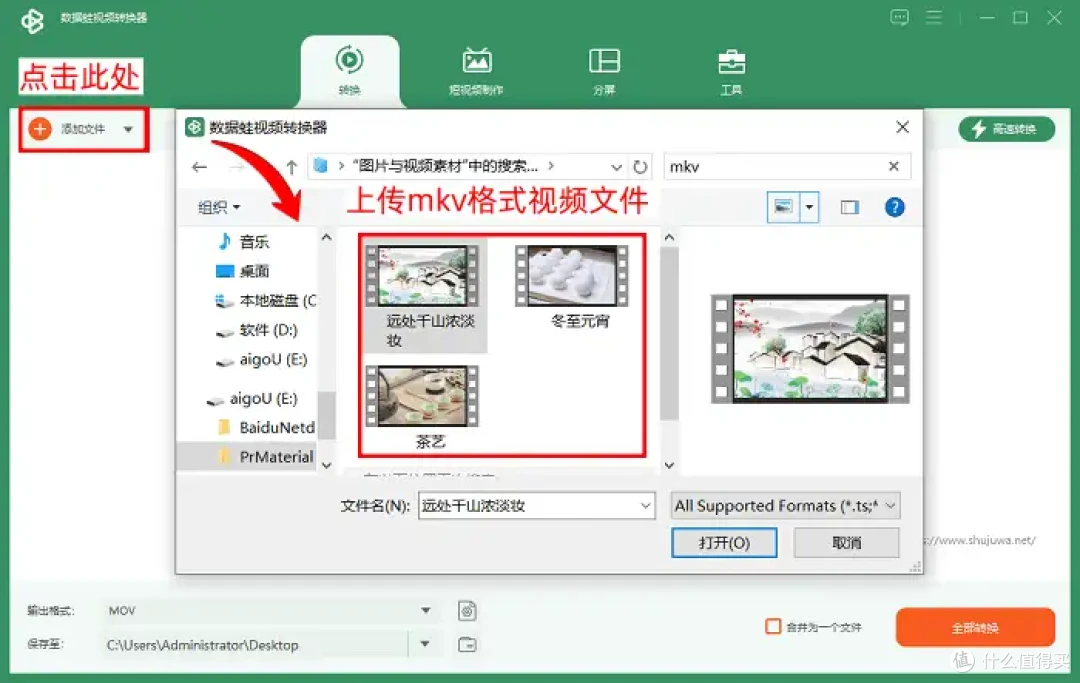Select Desktop in the navigation tree
Viewport: 1080px width, 683px height.
coord(242,271)
